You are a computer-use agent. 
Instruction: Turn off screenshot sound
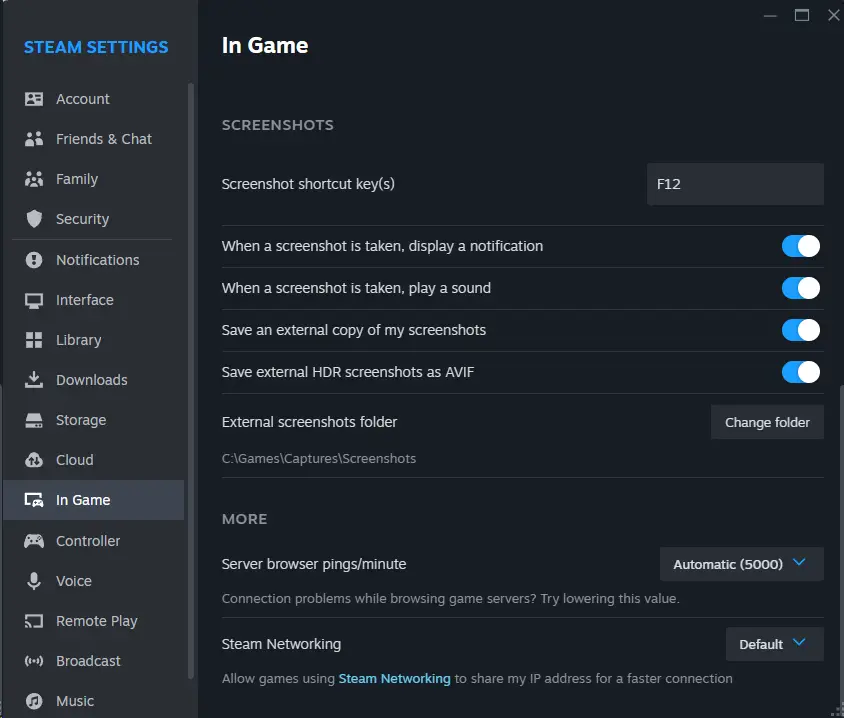801,287
